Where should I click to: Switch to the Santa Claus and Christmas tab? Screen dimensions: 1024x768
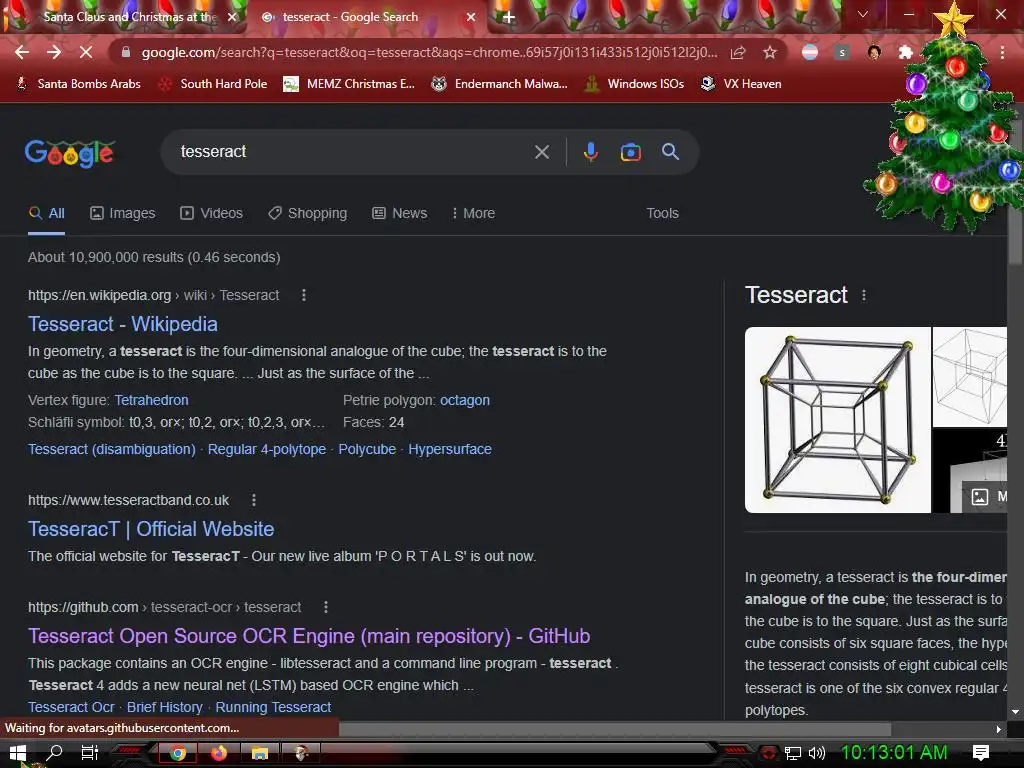pyautogui.click(x=124, y=18)
